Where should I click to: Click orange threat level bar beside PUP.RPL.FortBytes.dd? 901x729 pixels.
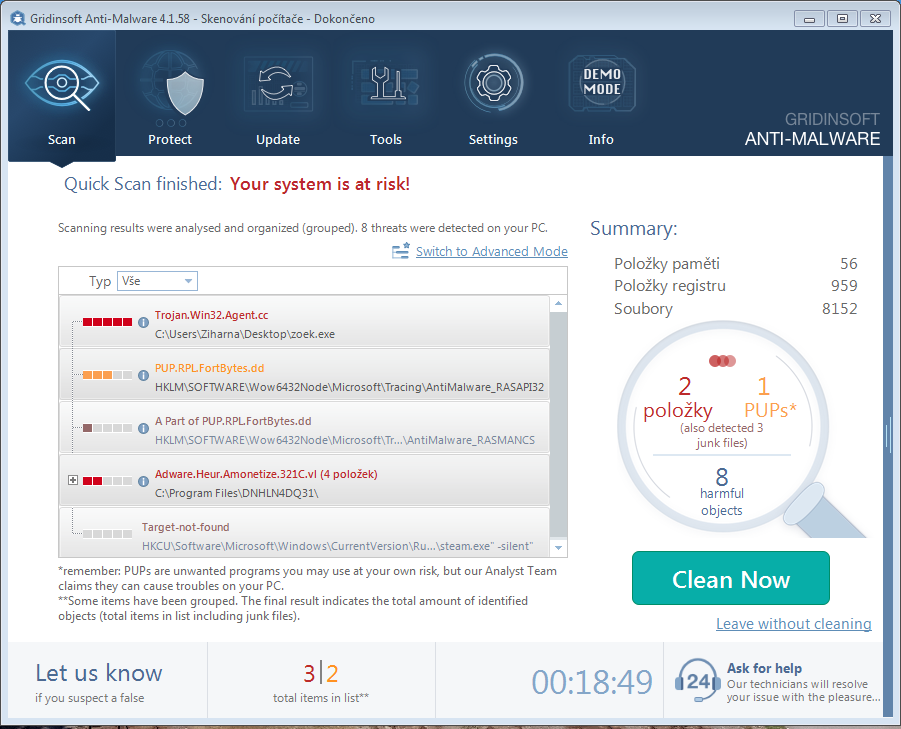pyautogui.click(x=107, y=375)
